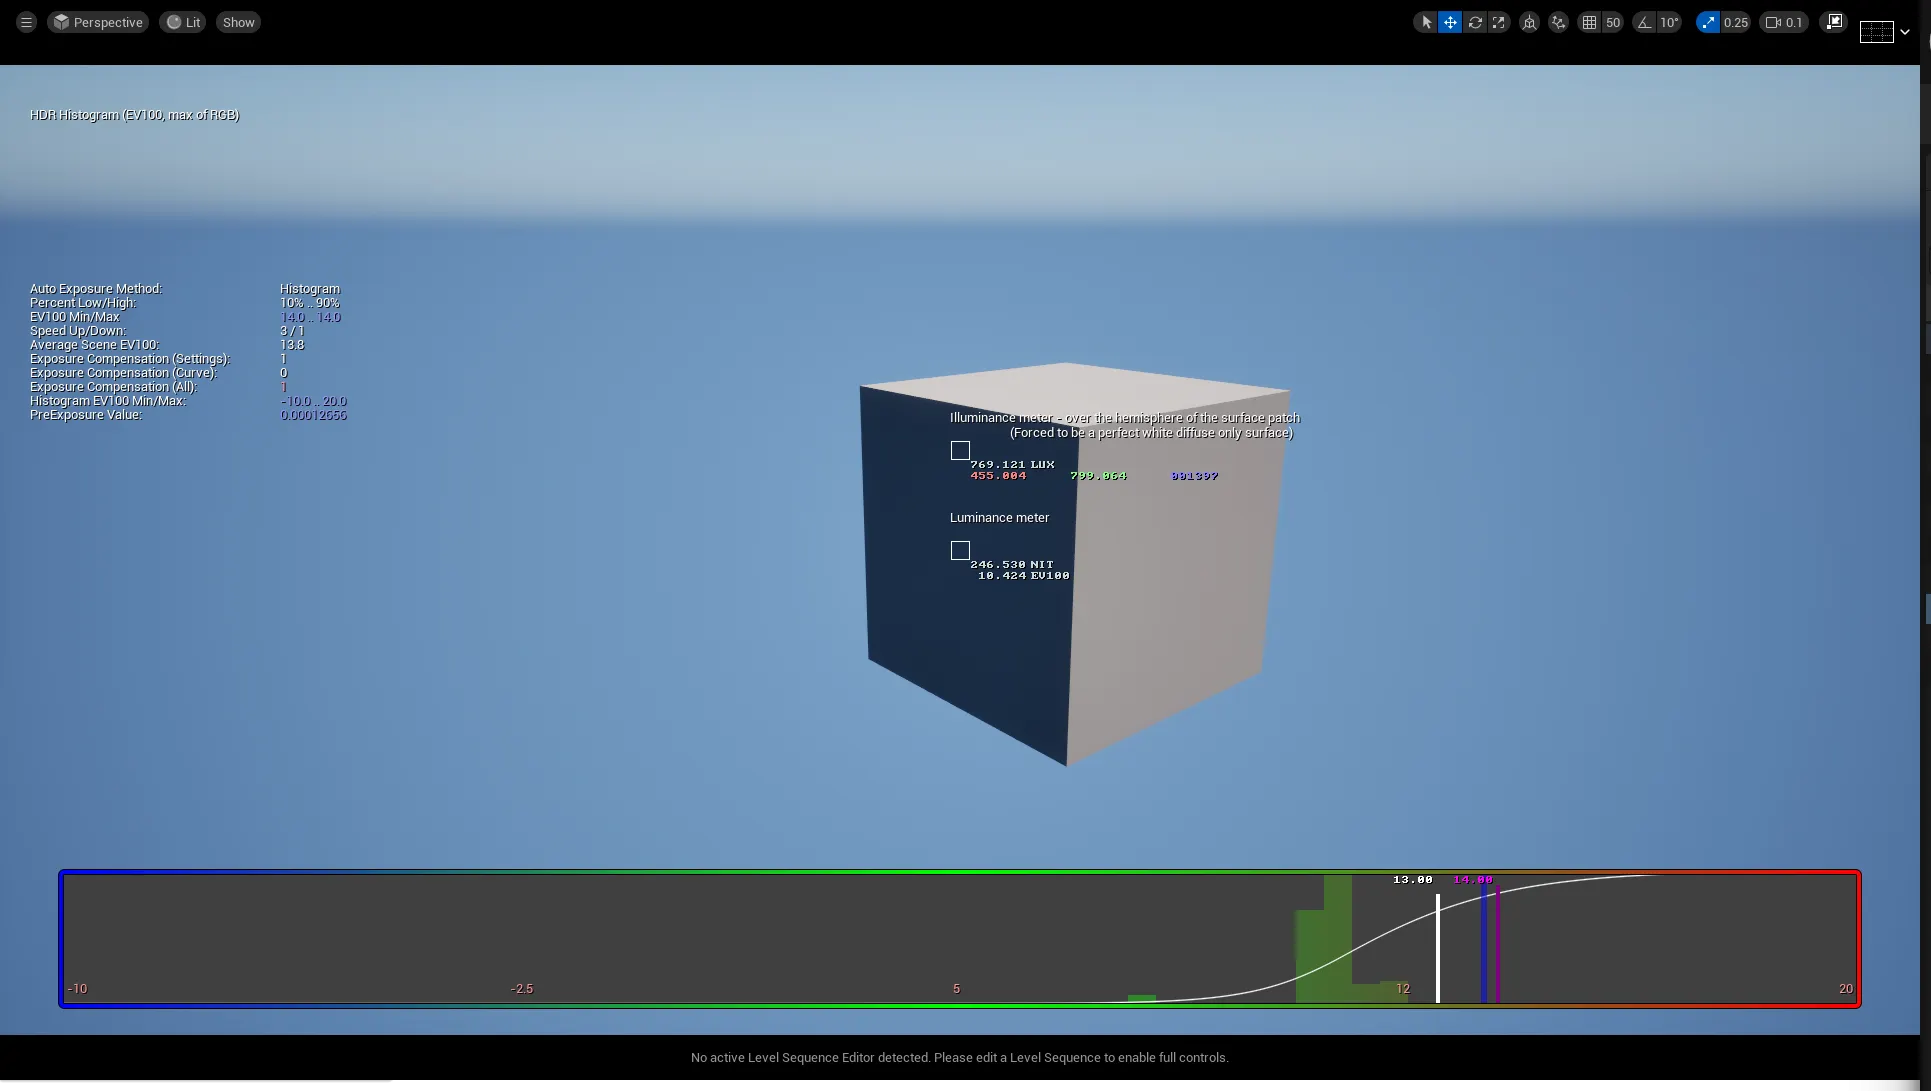Click the Show flags button

238,22
